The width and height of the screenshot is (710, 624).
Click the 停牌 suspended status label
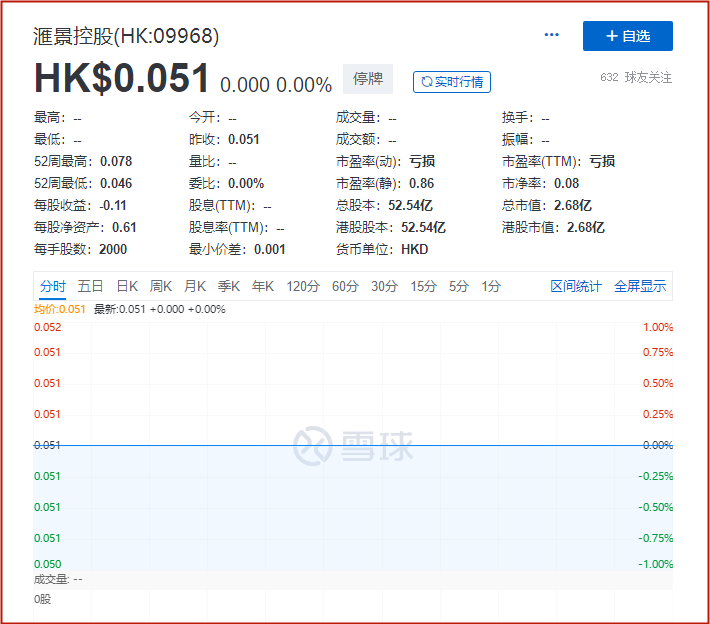click(x=368, y=79)
